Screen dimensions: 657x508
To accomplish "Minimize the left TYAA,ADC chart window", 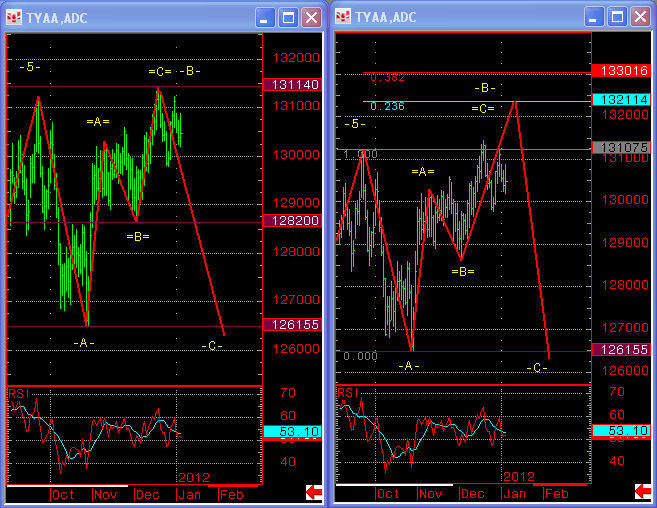I will pos(265,17).
